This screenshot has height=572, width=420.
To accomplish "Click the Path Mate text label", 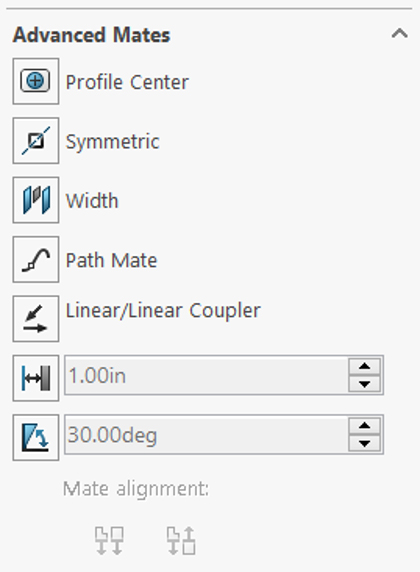I will (111, 260).
